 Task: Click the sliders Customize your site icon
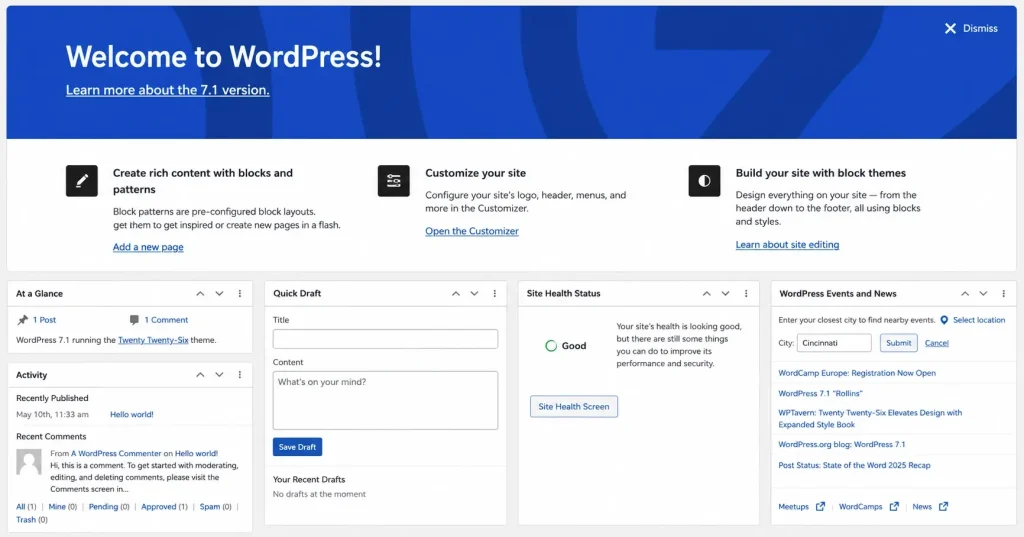point(394,181)
